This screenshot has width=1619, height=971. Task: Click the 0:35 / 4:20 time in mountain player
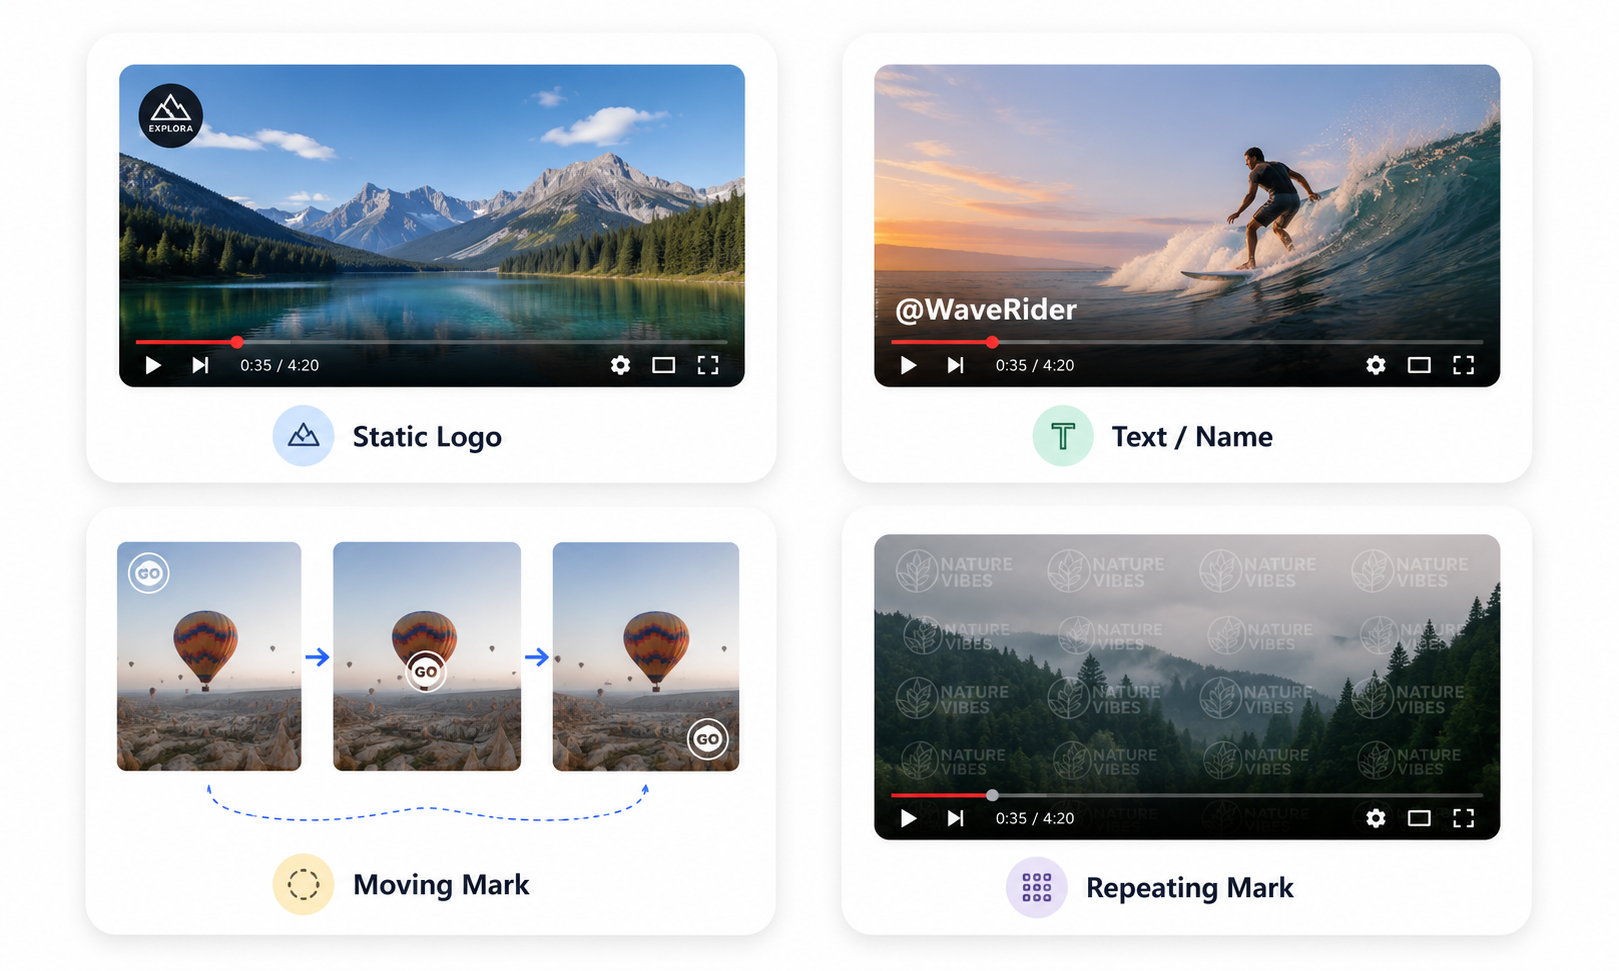click(x=279, y=365)
